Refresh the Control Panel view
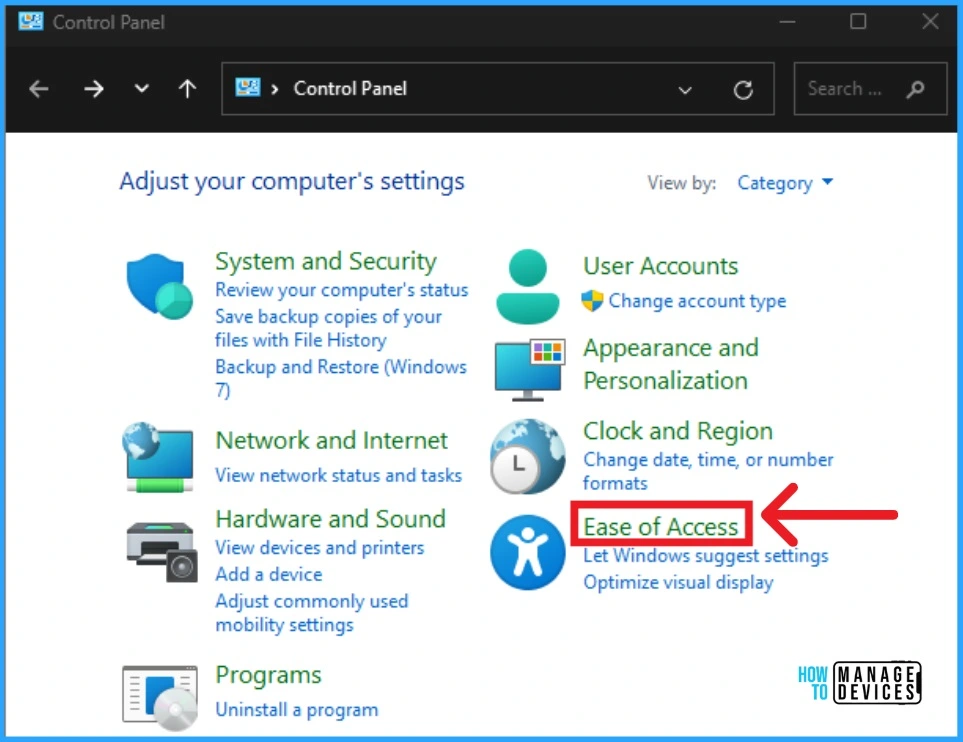Screen dimensions: 963x742 tap(743, 90)
